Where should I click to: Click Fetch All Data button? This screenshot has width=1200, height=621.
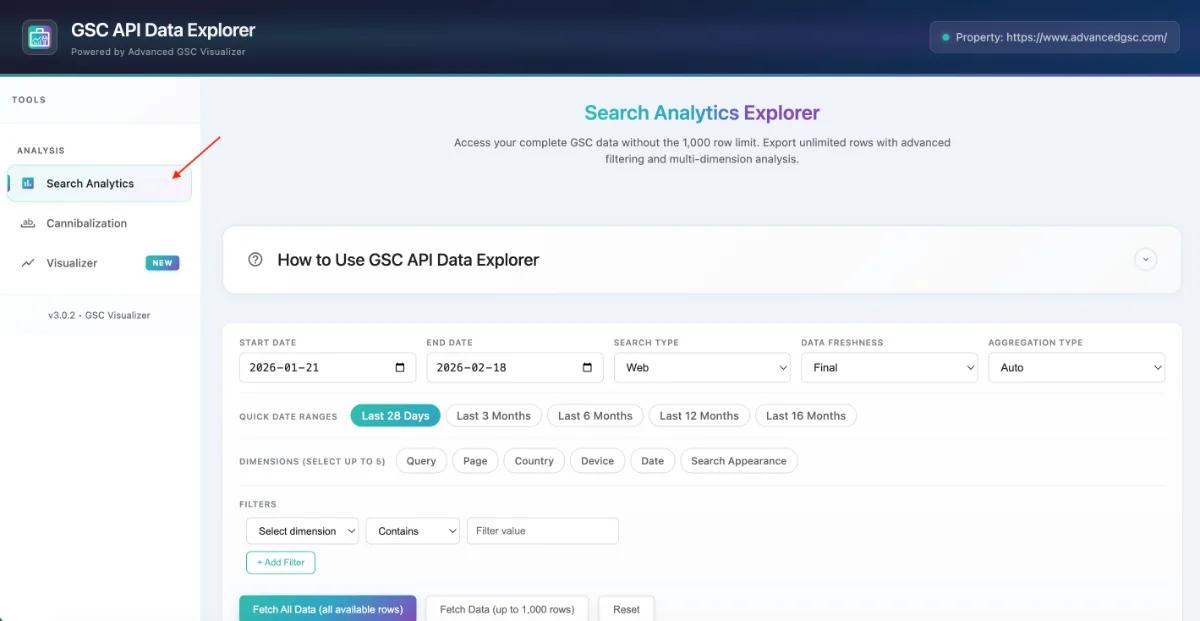pos(328,609)
